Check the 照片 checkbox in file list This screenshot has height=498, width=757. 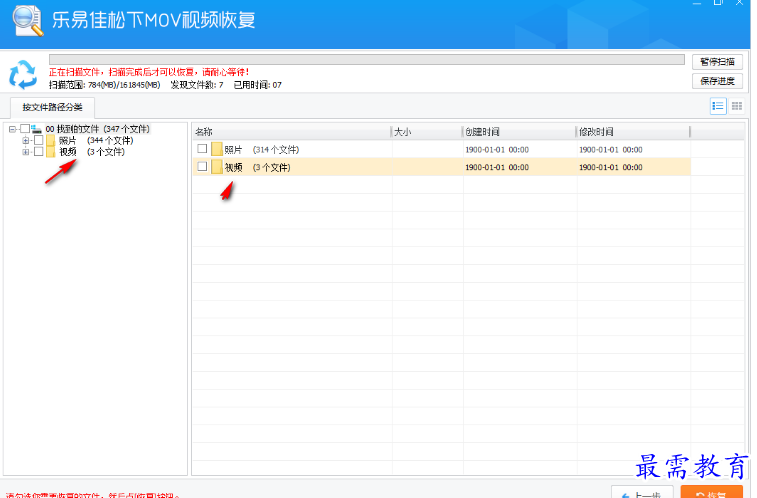pos(202,149)
